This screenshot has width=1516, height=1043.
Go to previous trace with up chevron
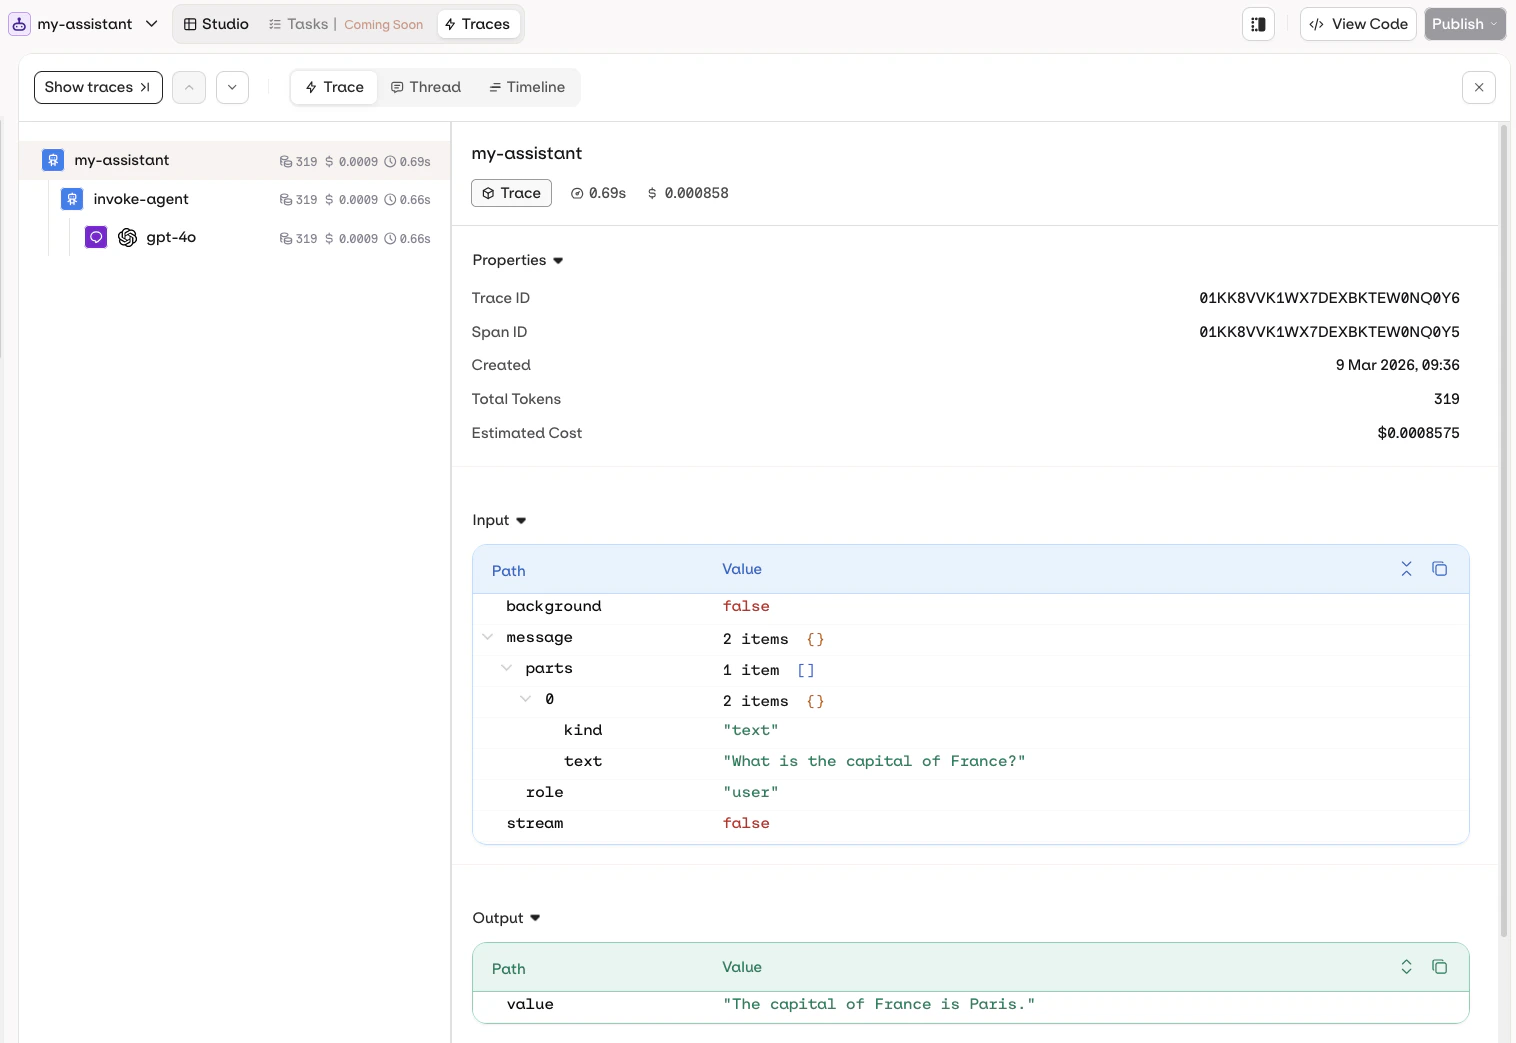(189, 87)
